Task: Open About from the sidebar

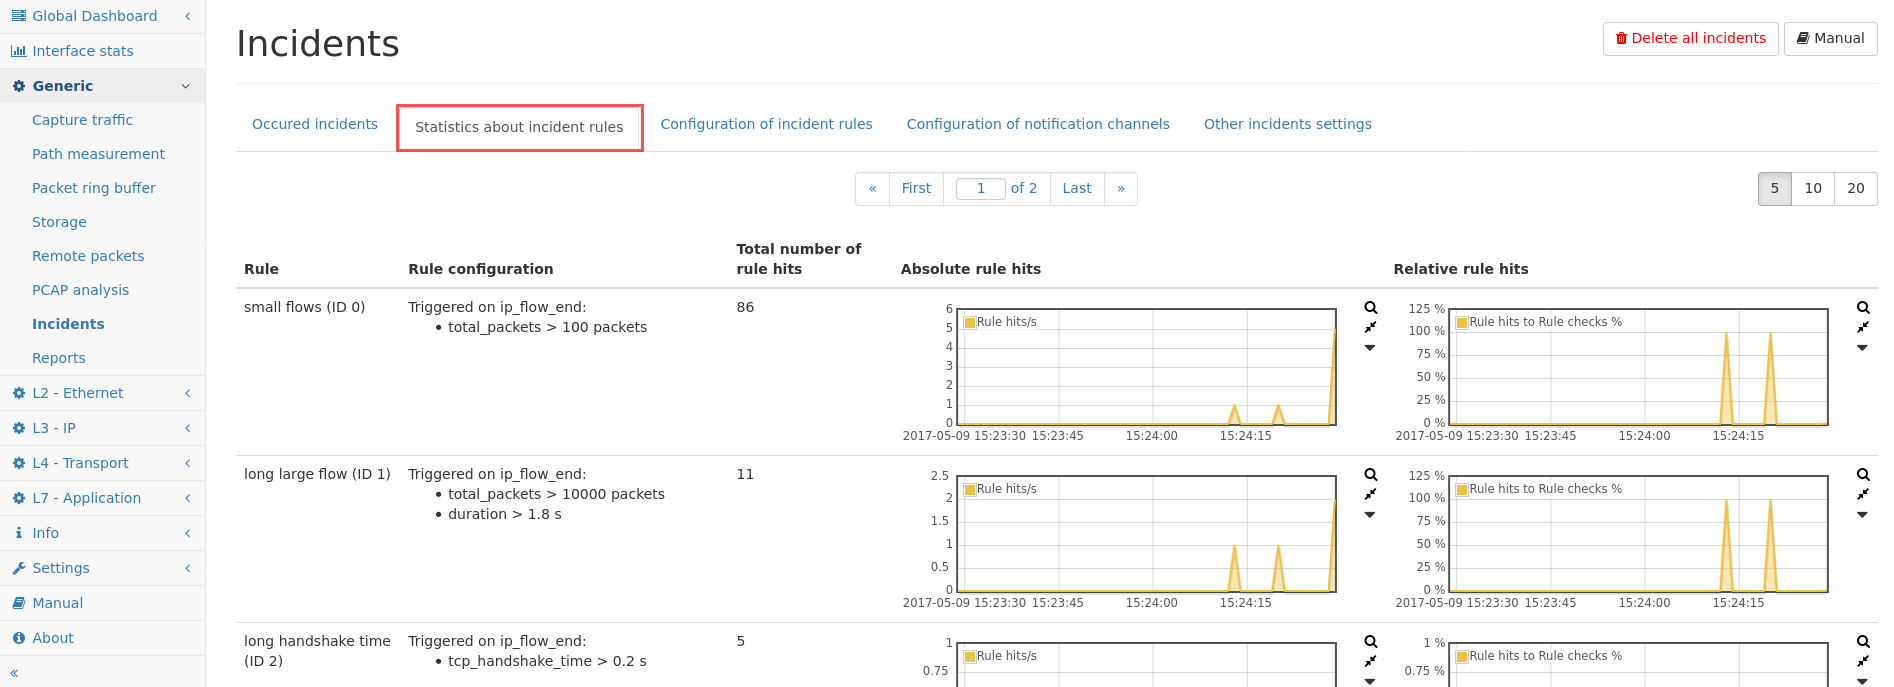Action: coord(102,638)
